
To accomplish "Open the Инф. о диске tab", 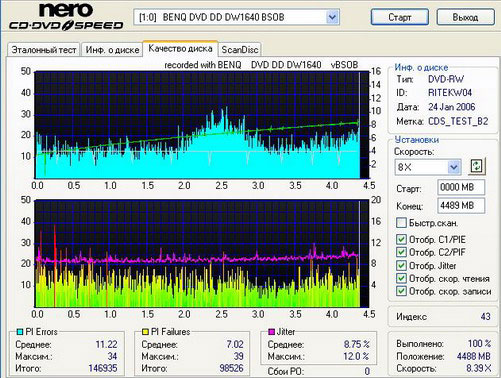I will click(x=112, y=50).
